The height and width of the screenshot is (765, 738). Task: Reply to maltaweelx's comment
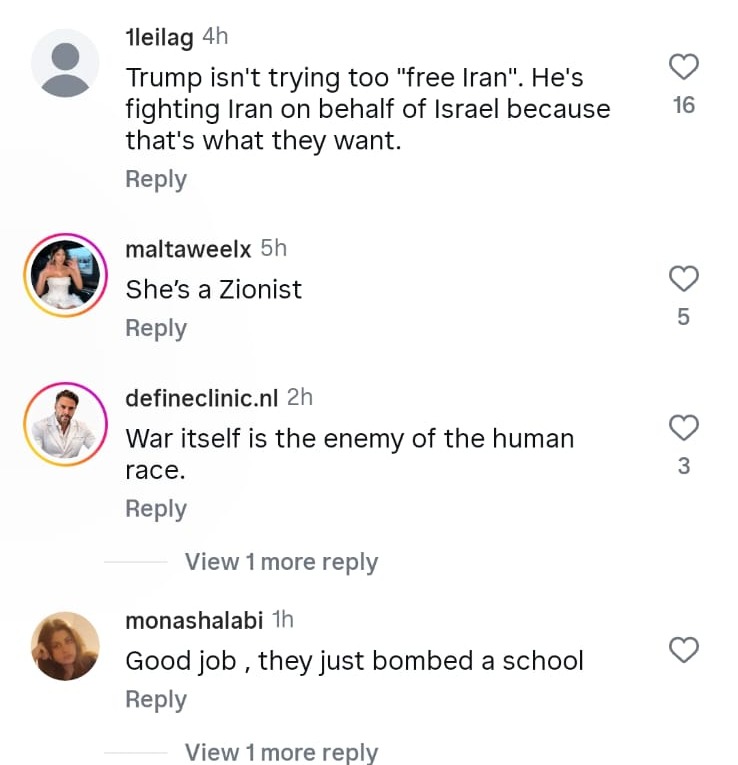pyautogui.click(x=156, y=328)
